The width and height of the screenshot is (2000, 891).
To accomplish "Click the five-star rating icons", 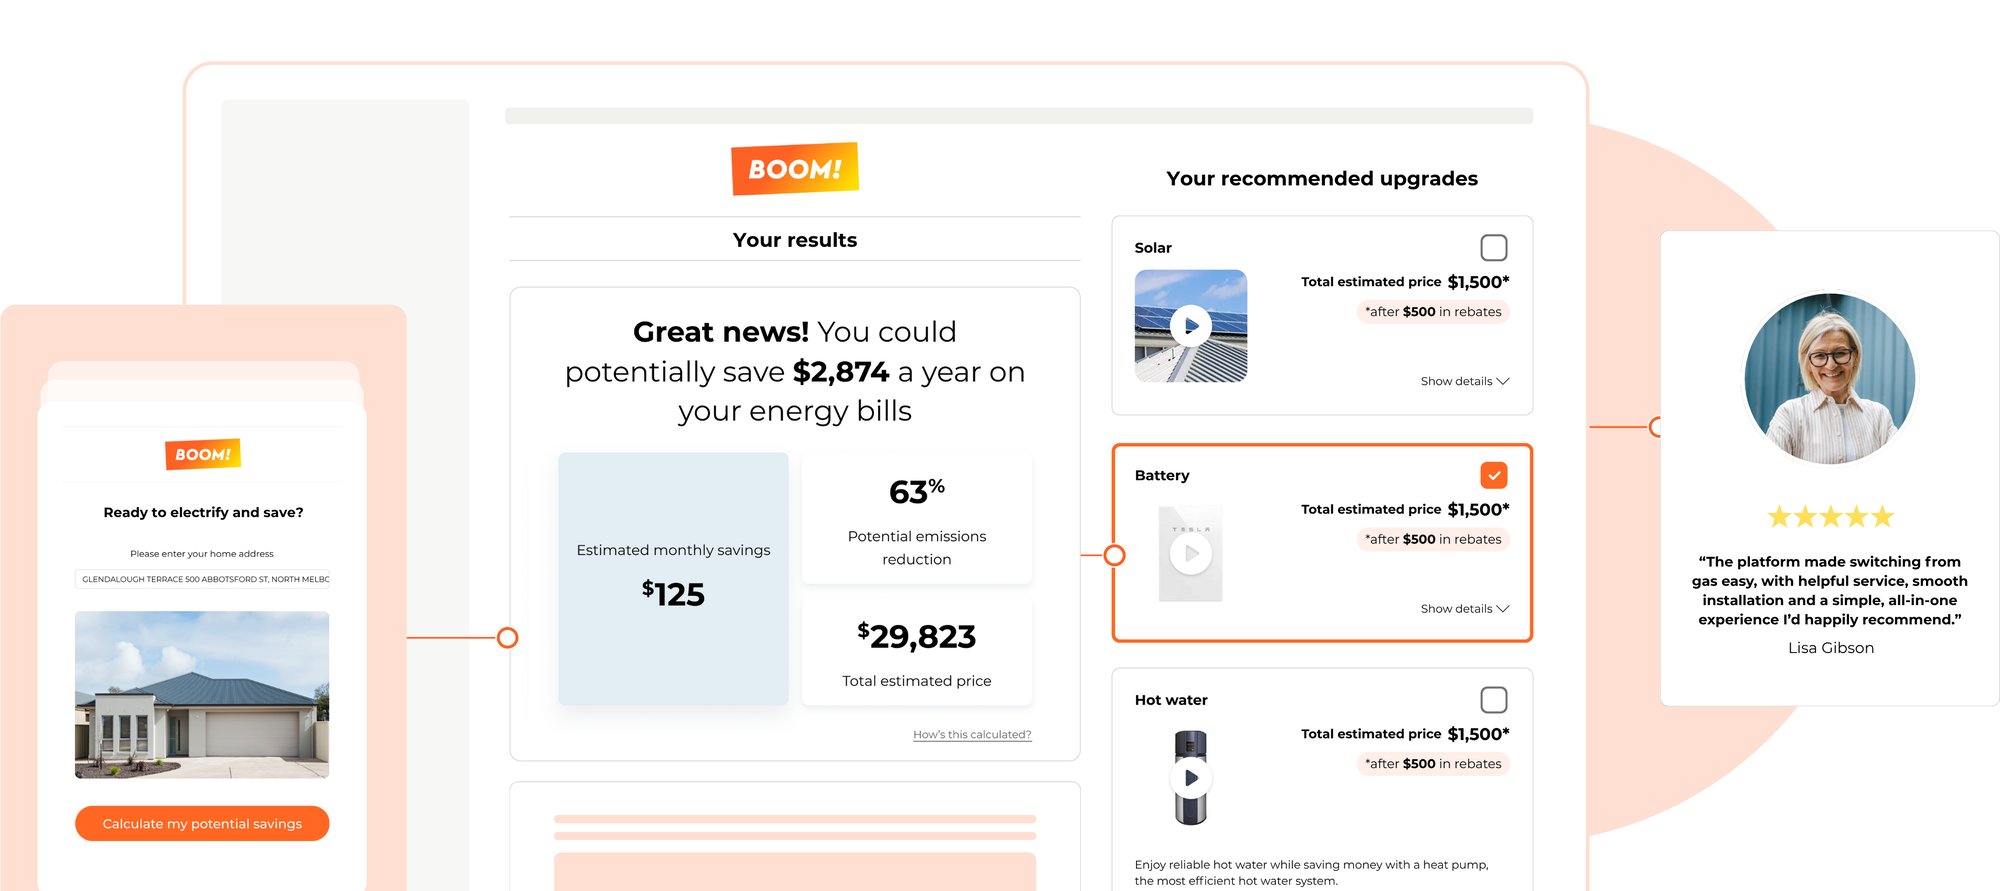I will (x=1830, y=517).
